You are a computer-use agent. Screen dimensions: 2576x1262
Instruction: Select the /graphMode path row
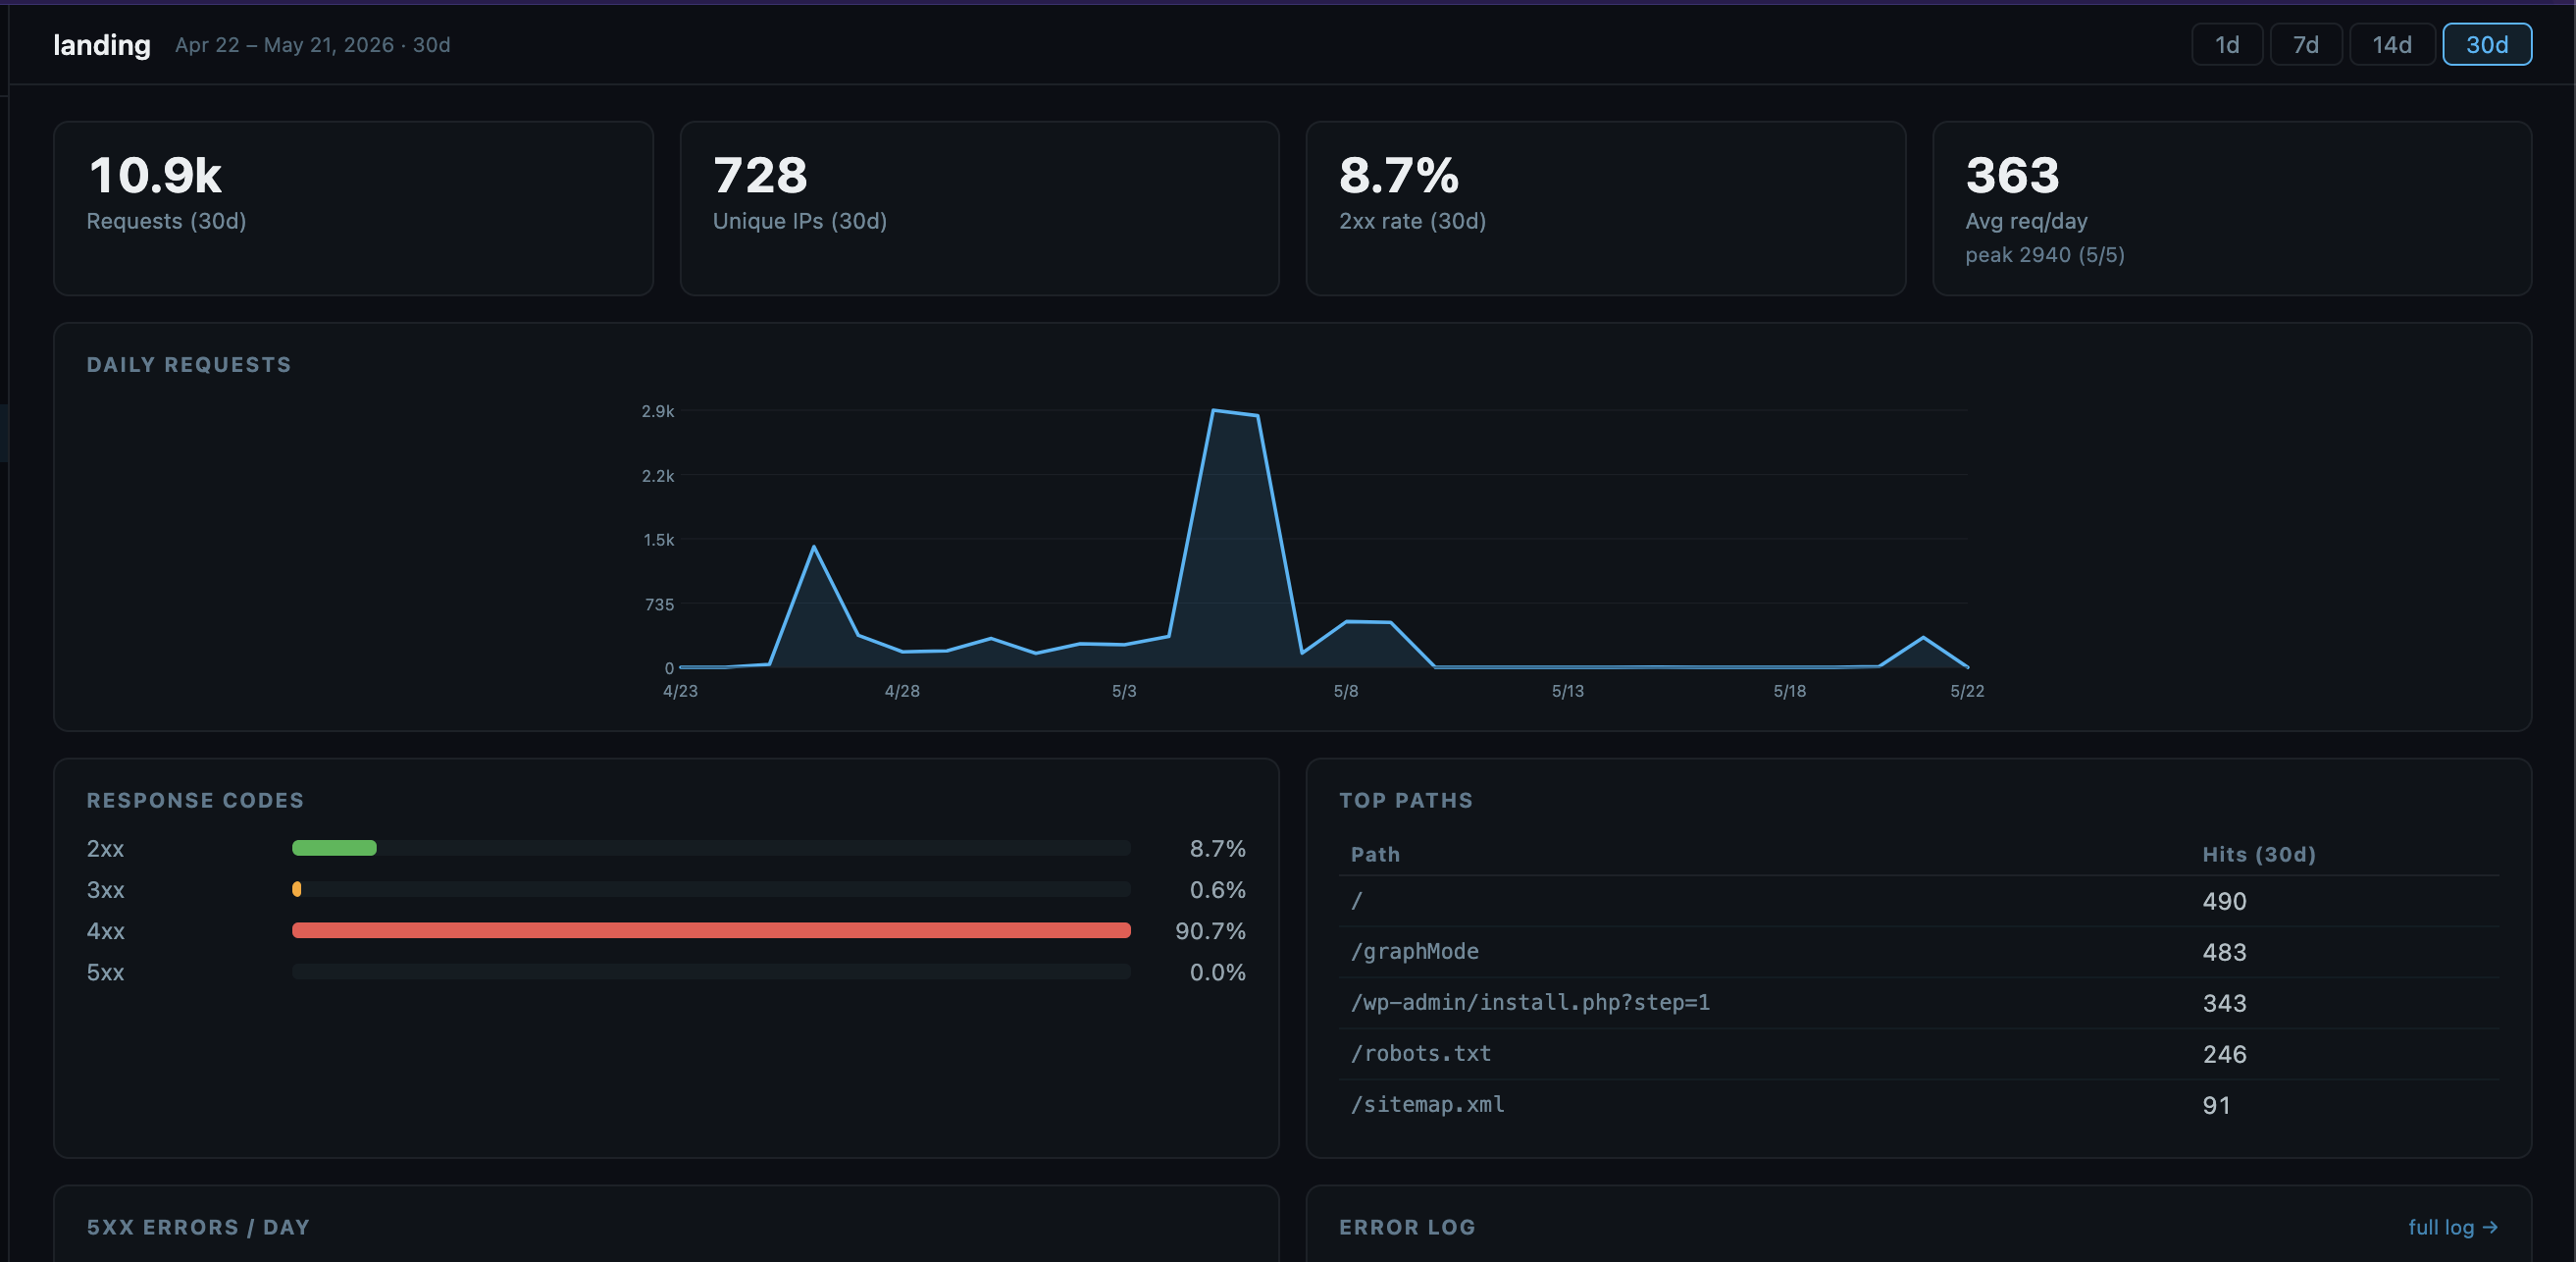[x=1918, y=952]
